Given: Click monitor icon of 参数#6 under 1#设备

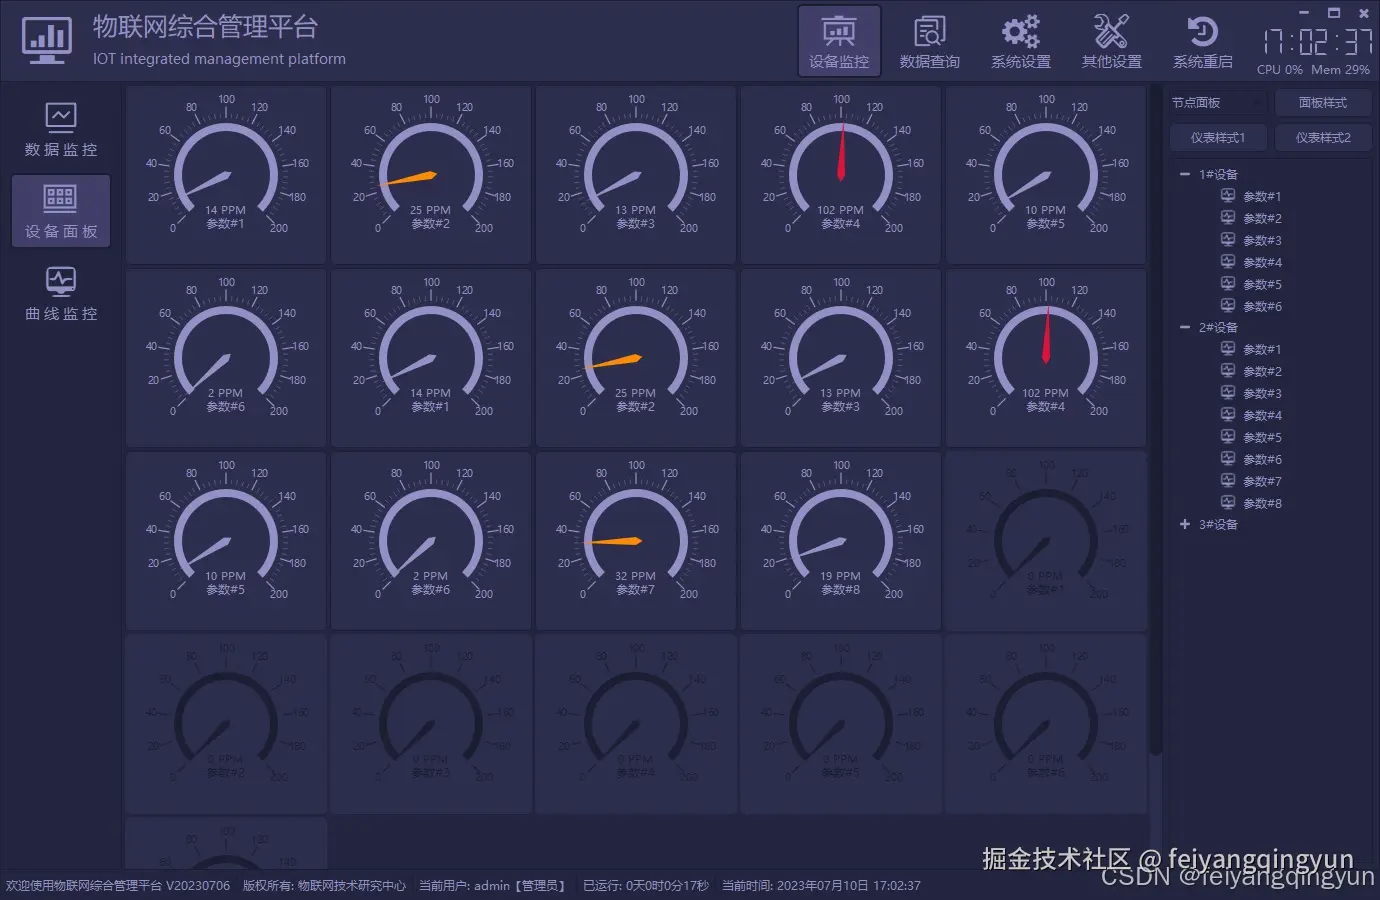Looking at the screenshot, I should coord(1228,306).
